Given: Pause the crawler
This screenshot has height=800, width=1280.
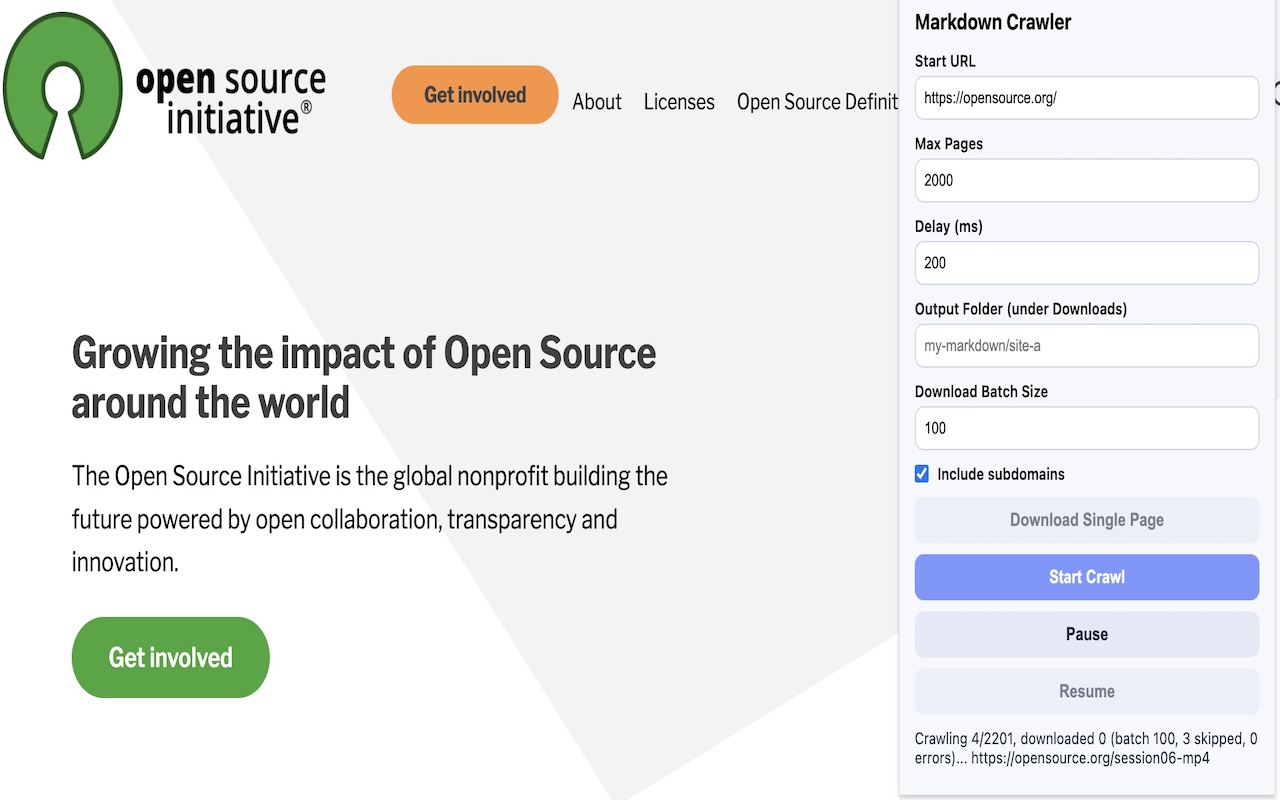Looking at the screenshot, I should (1087, 634).
